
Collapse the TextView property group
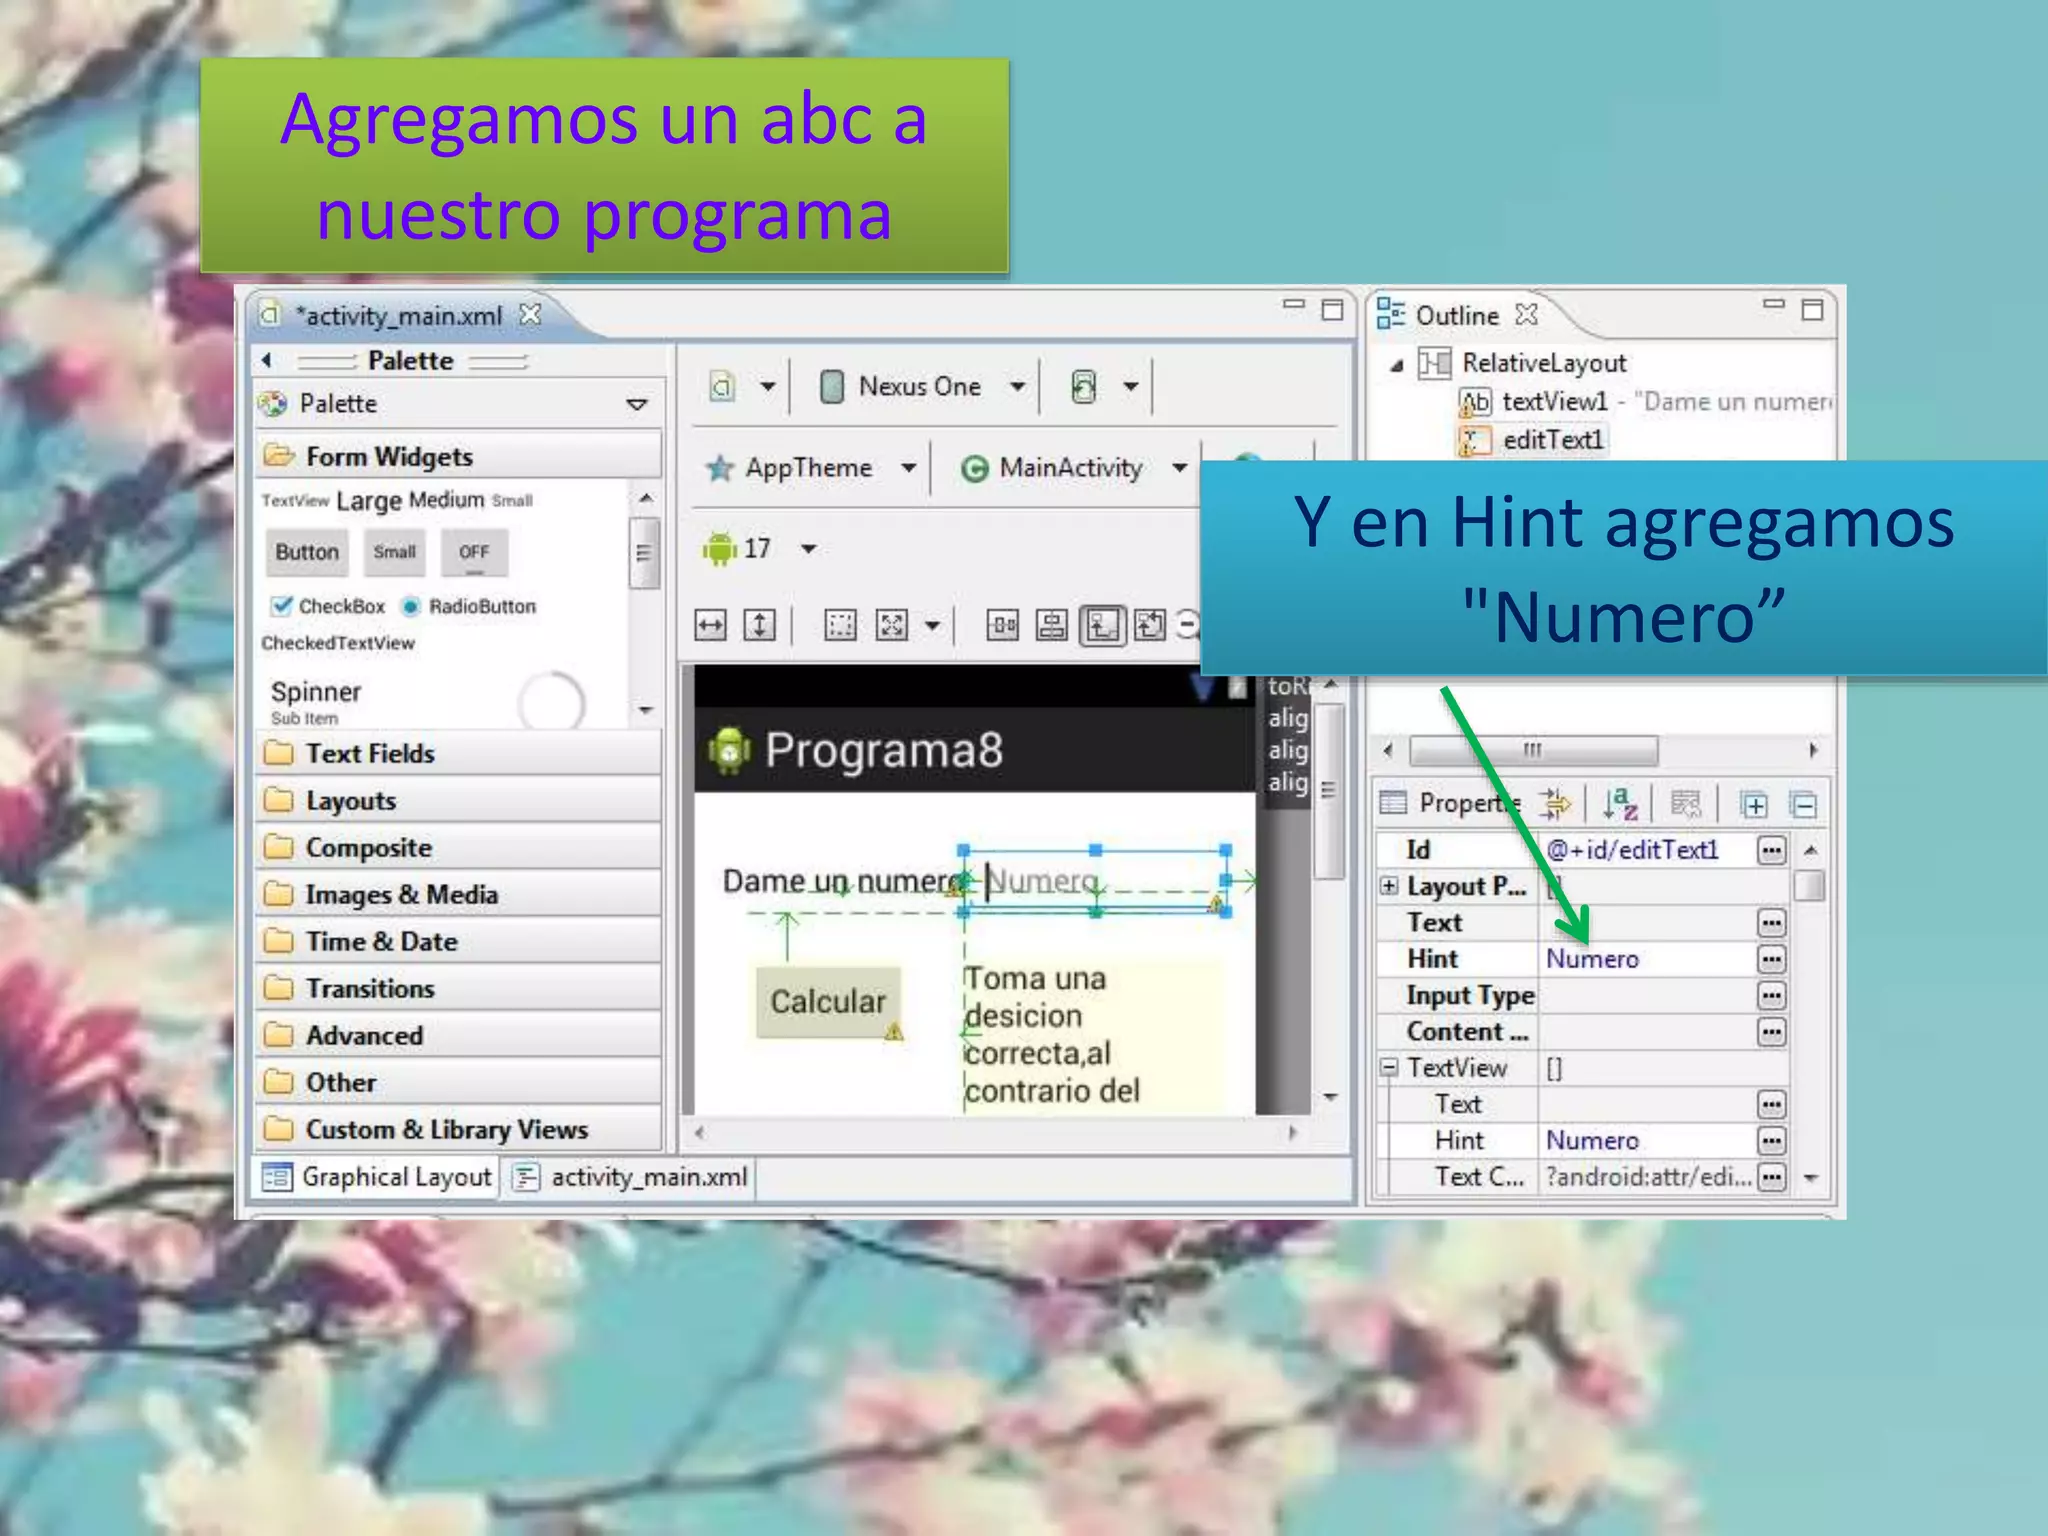1389,1067
